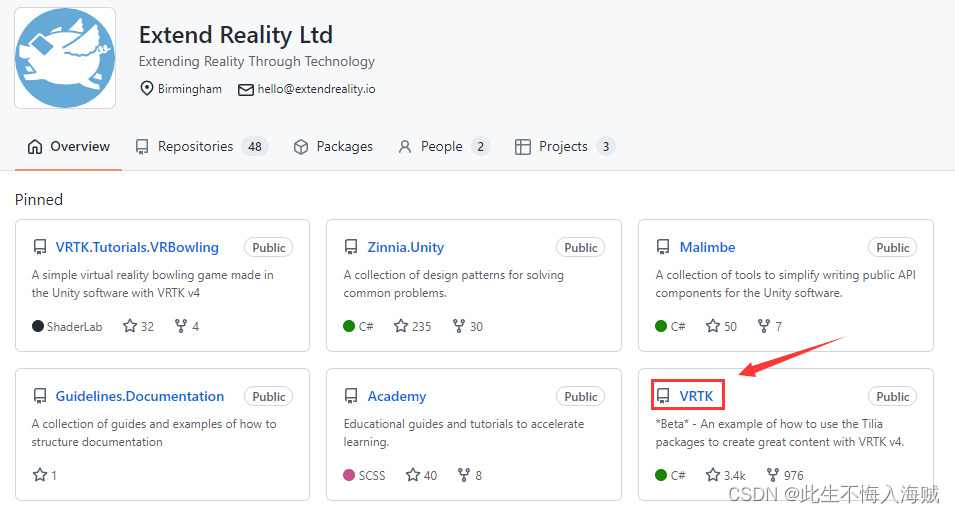Click the Public badge on VRTK.Tutorials.VRBowling card
The image size is (955, 514).
[x=269, y=248]
